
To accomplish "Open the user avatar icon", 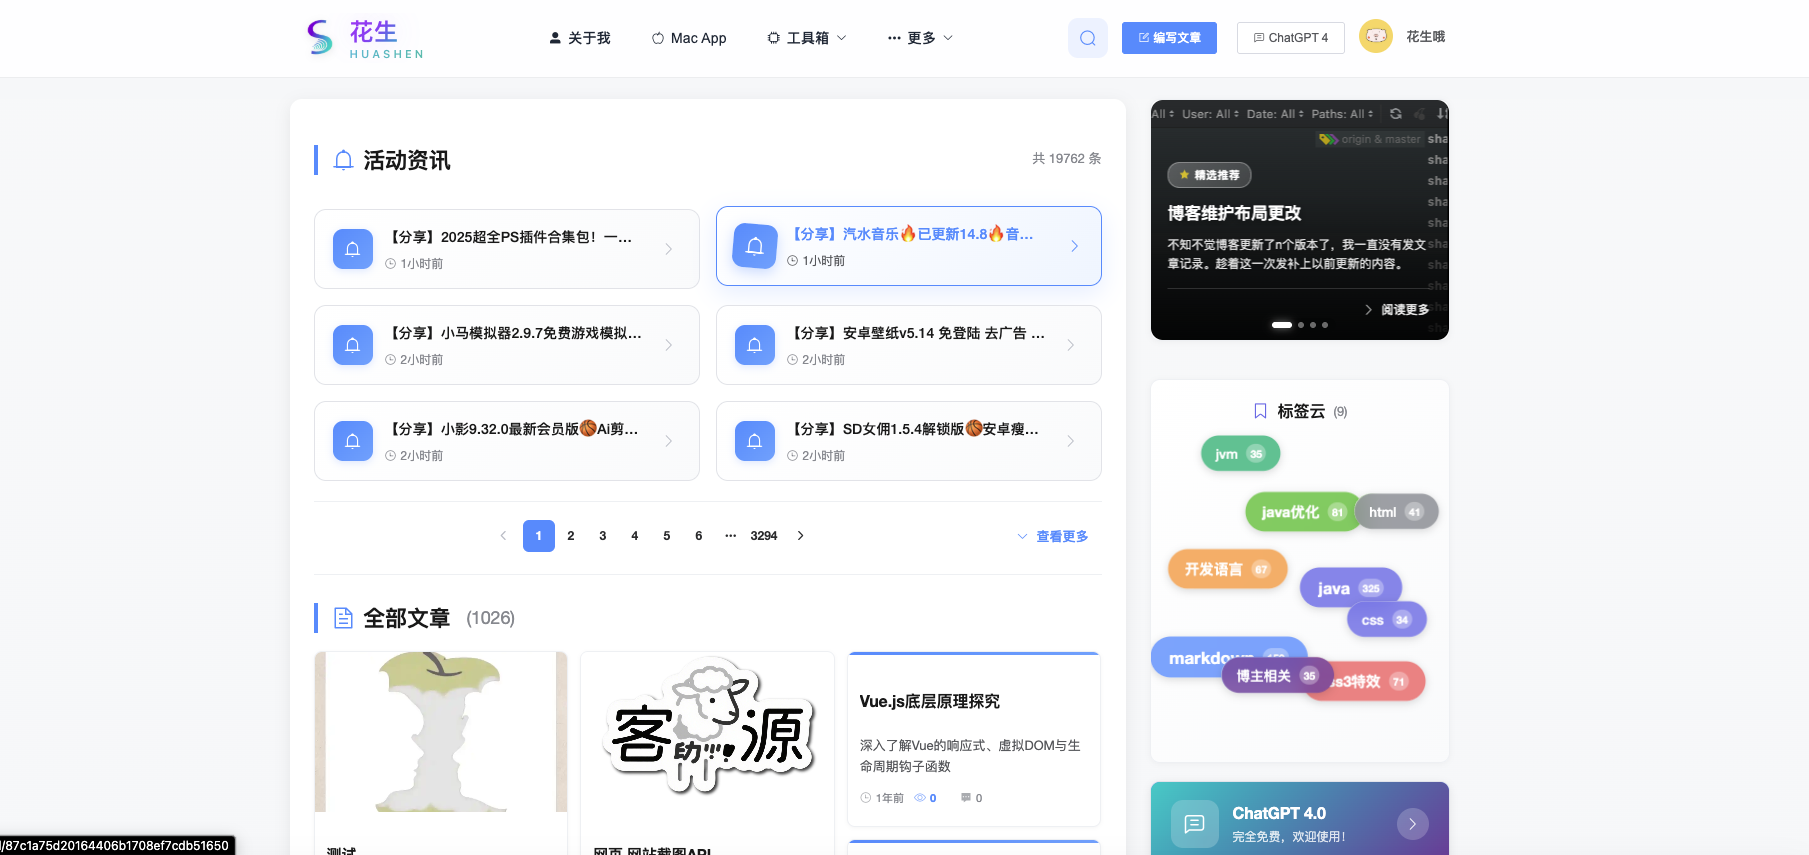I will (1375, 37).
